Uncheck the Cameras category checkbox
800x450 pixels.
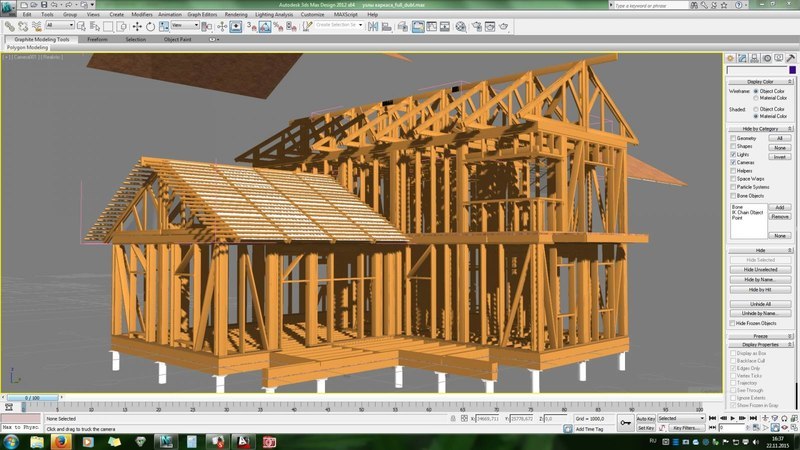(733, 162)
